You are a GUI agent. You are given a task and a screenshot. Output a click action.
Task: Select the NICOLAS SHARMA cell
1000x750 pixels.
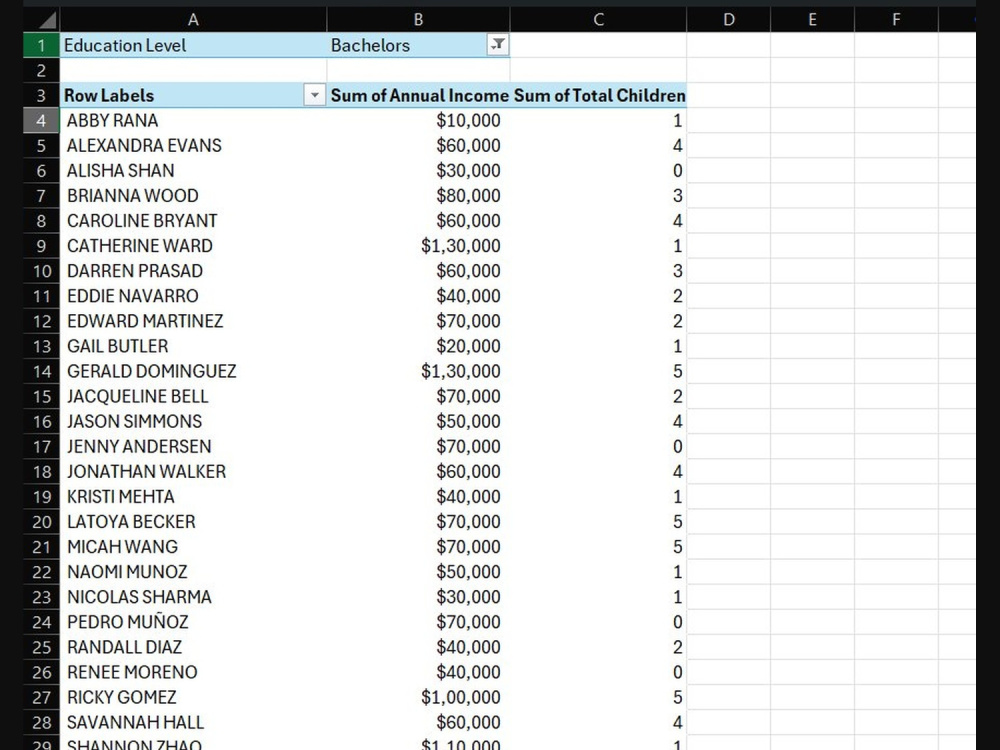pos(193,597)
